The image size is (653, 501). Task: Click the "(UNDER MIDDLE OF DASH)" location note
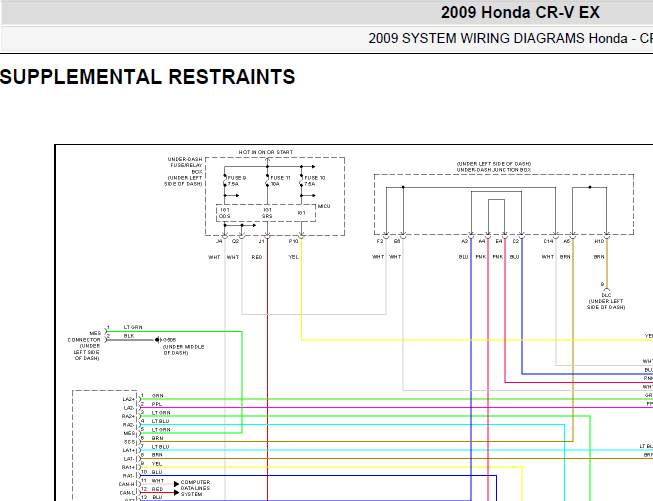click(x=183, y=350)
